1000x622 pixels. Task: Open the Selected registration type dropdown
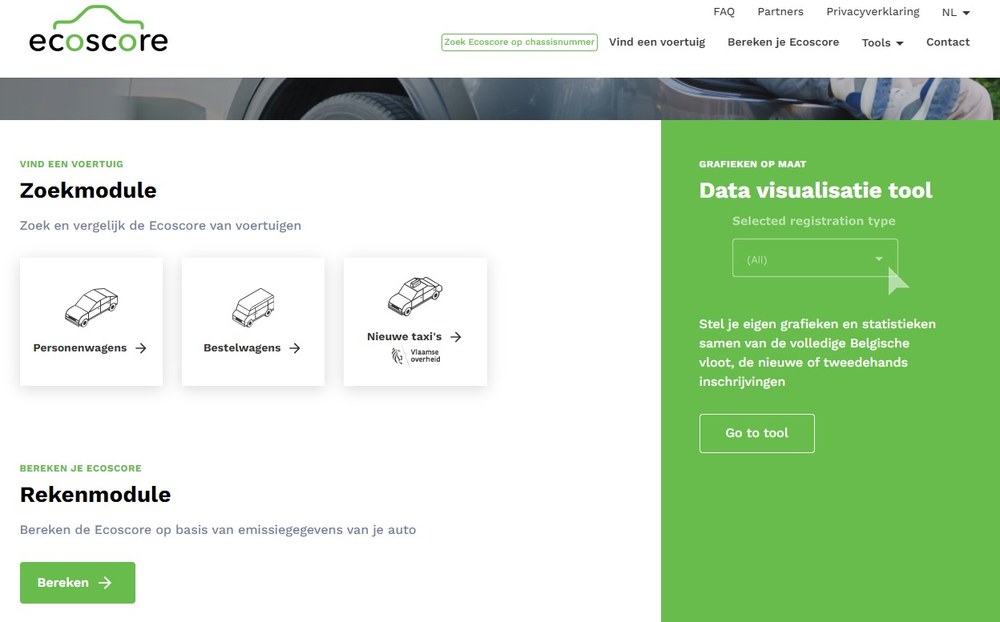[x=814, y=258]
